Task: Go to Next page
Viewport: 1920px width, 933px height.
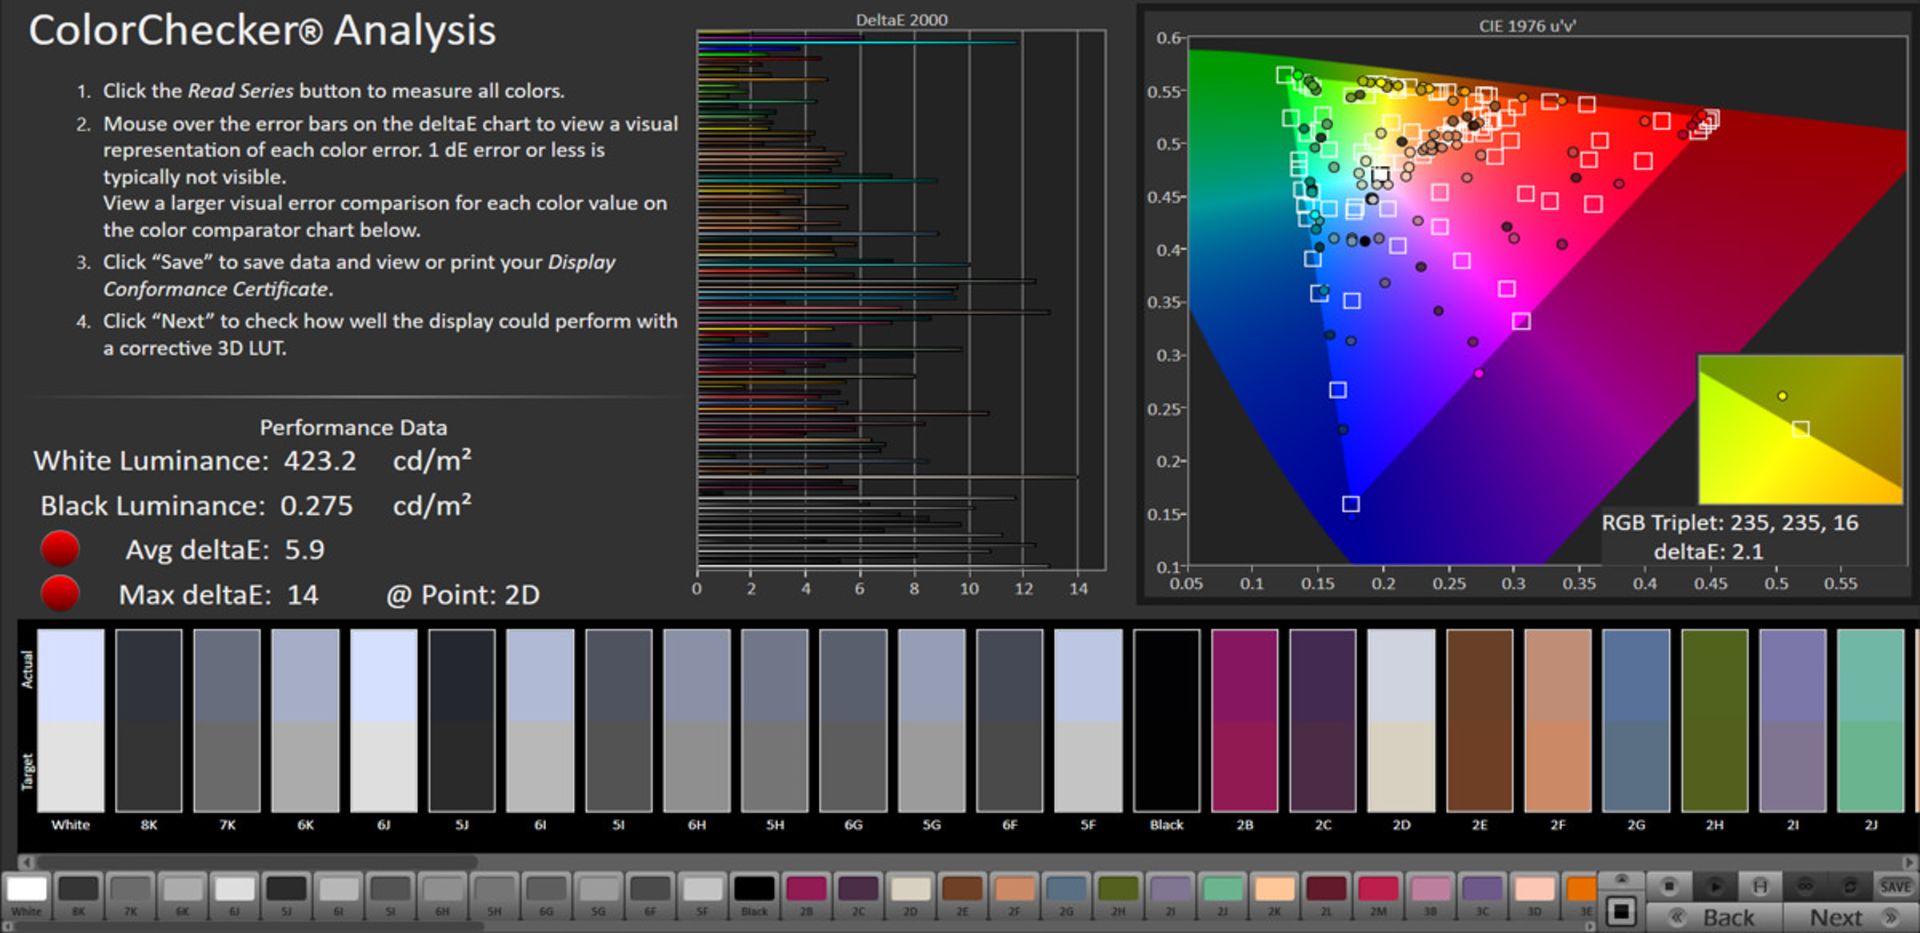Action: pyautogui.click(x=1850, y=917)
